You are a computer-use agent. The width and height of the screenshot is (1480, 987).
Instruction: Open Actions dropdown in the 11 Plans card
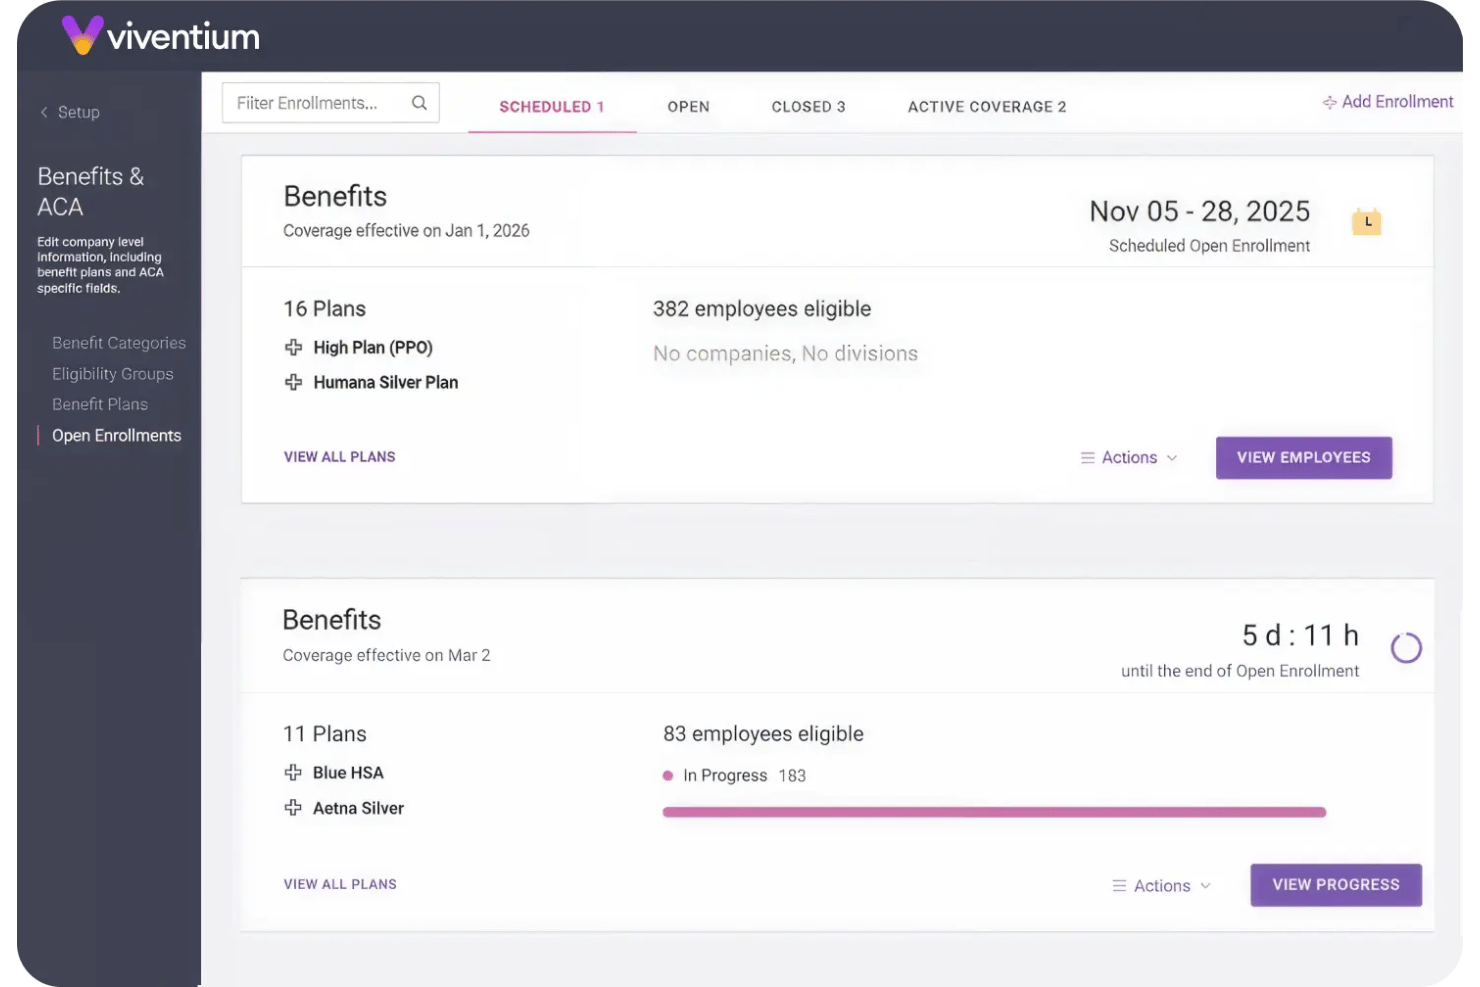(1161, 886)
